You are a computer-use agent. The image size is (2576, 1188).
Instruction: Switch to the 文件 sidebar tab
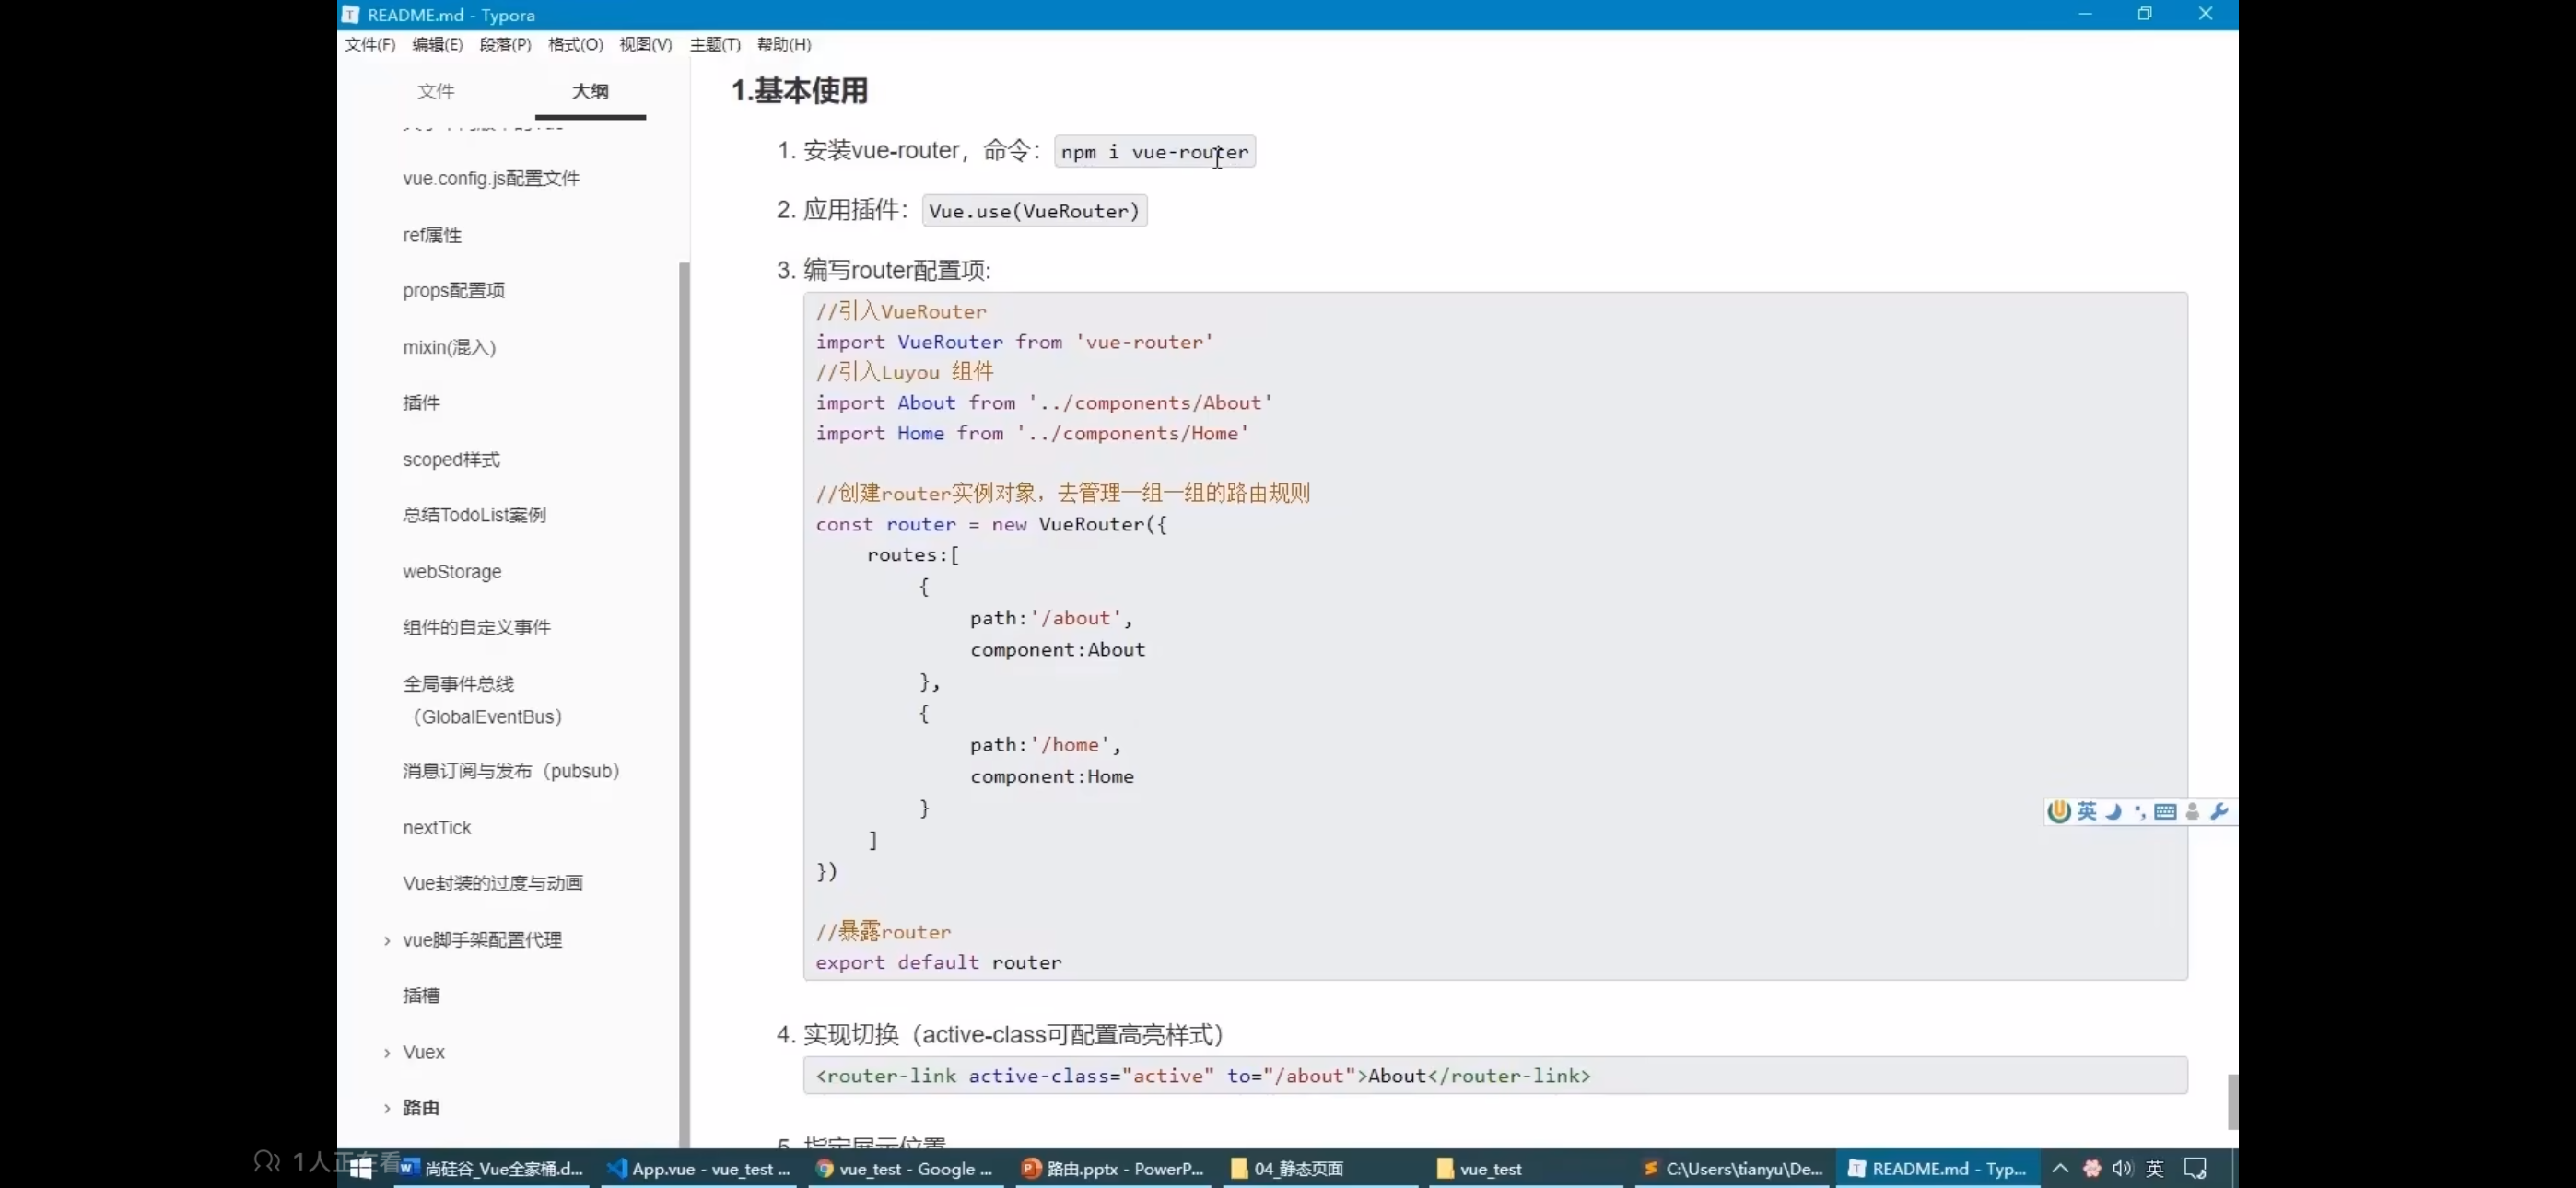coord(435,91)
